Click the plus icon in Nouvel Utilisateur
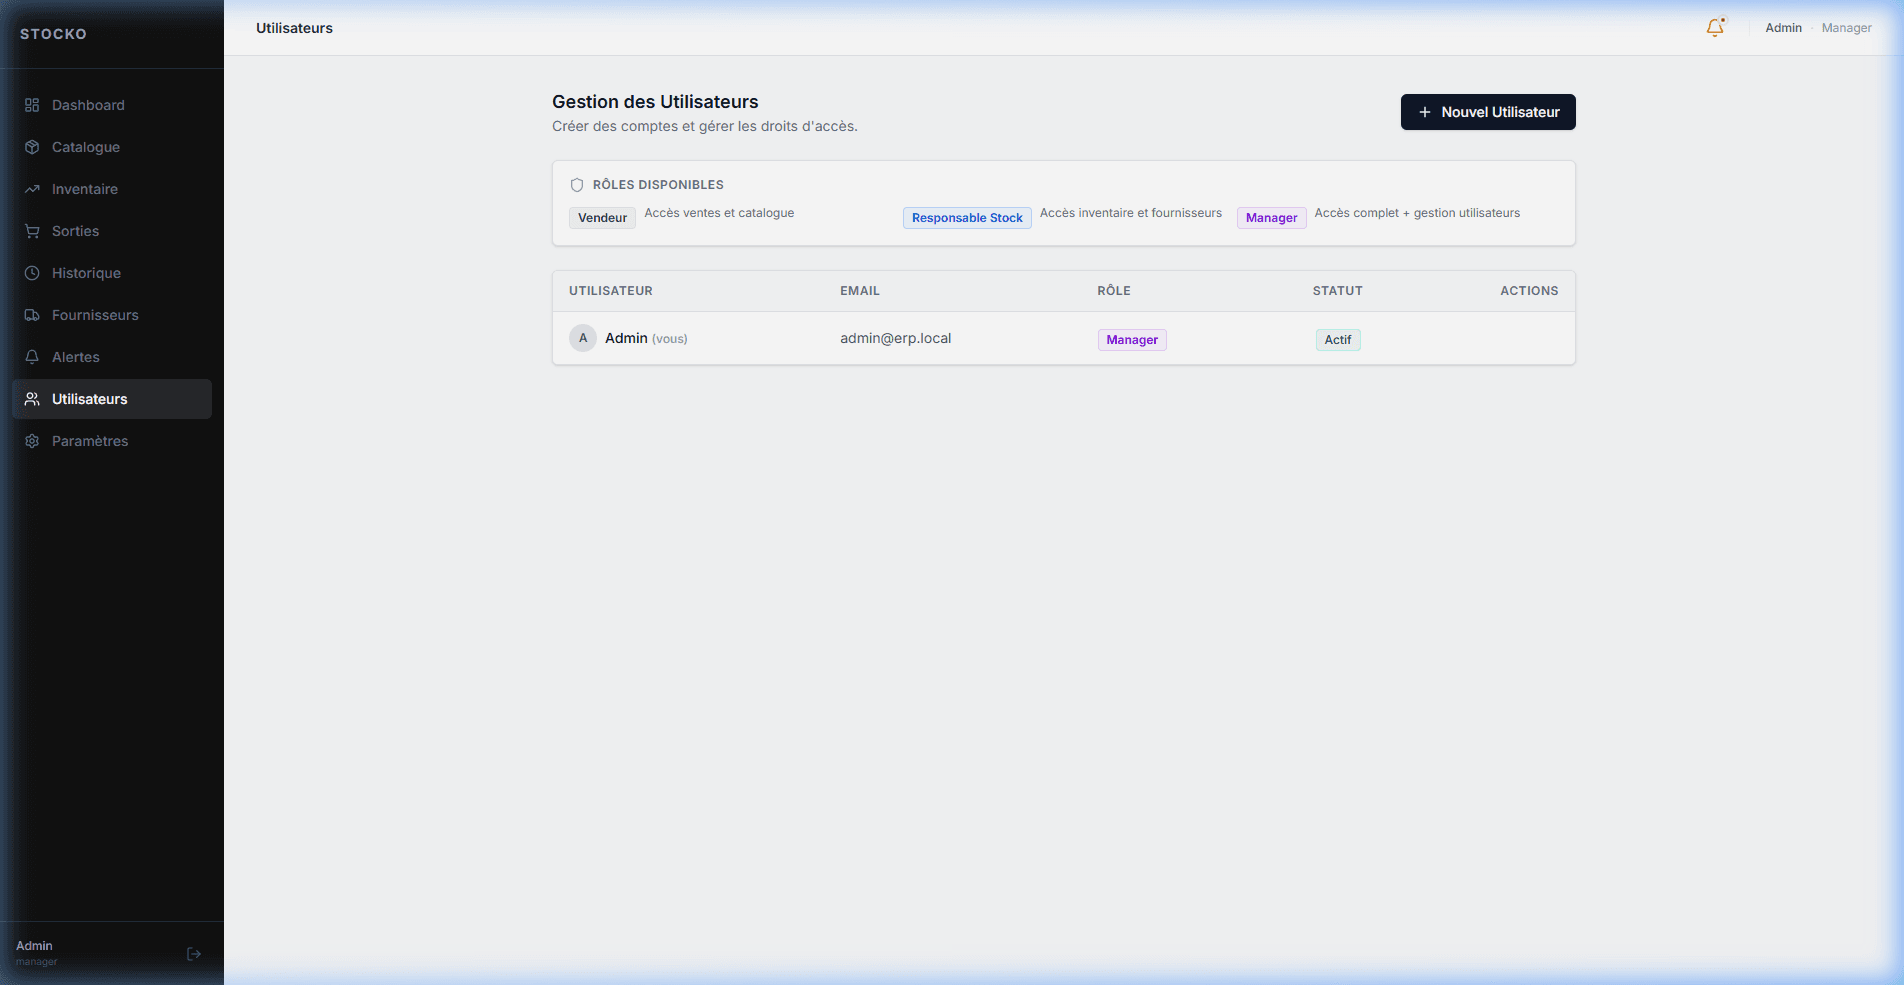 click(1425, 112)
